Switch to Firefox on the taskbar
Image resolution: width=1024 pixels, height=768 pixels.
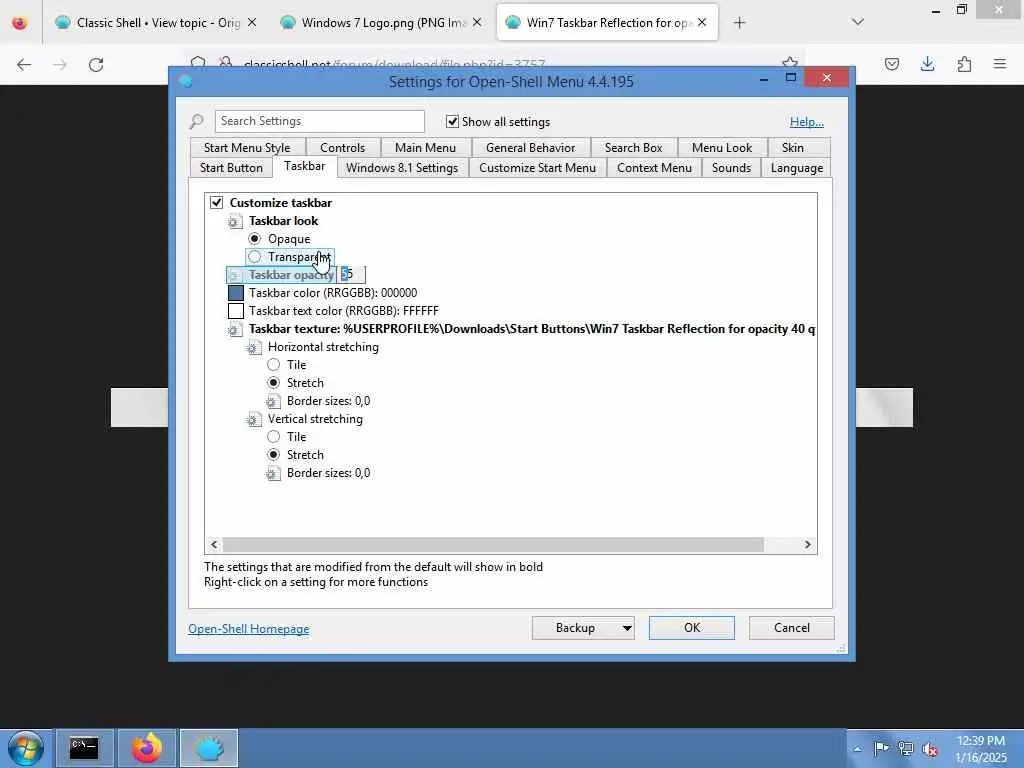tap(147, 748)
